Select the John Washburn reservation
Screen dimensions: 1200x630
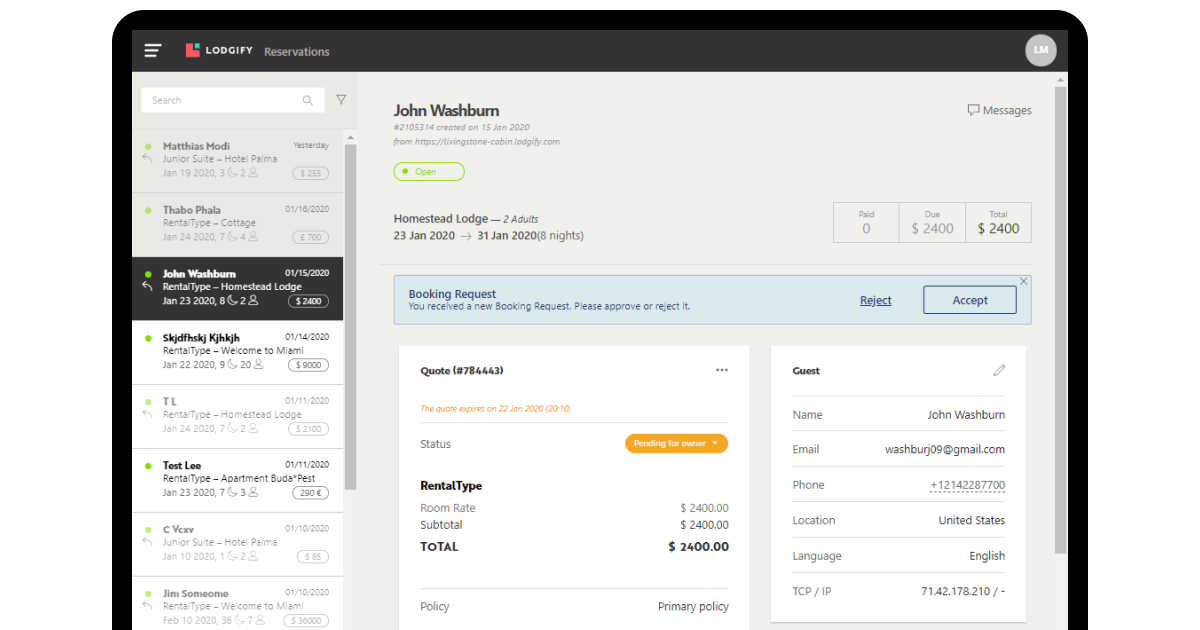click(x=237, y=289)
